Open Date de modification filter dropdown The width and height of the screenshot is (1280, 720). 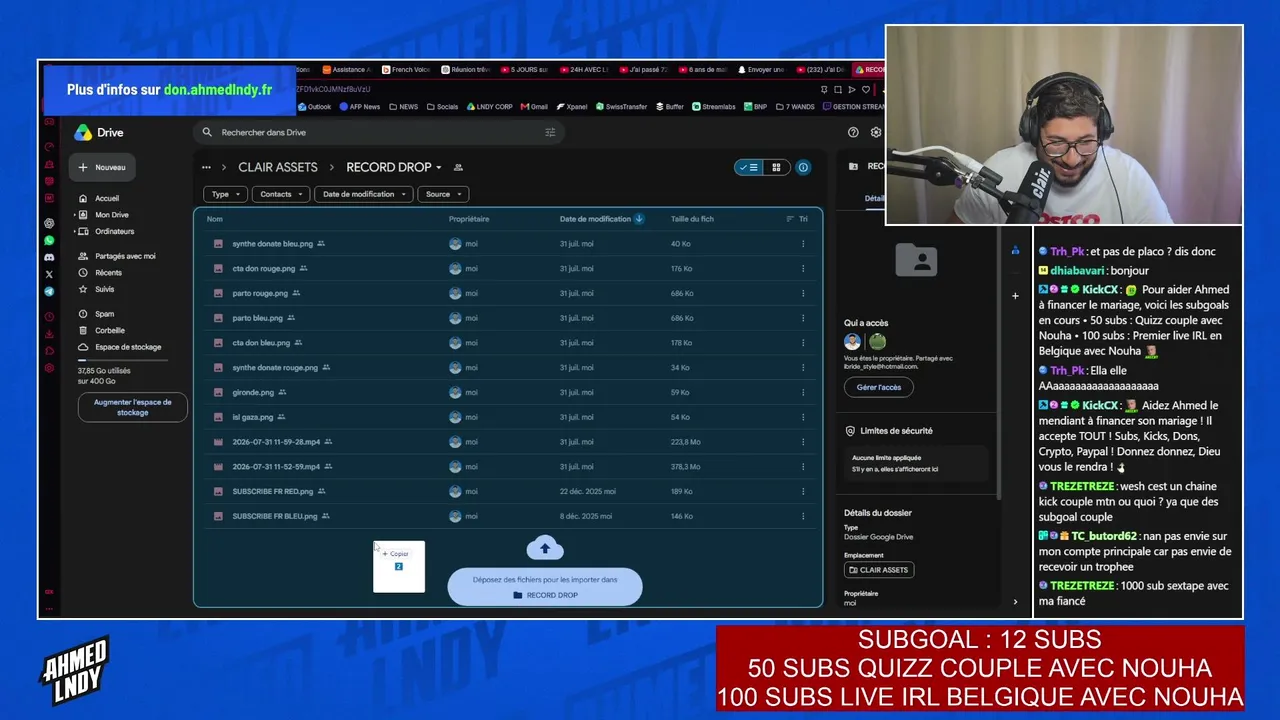tap(364, 194)
